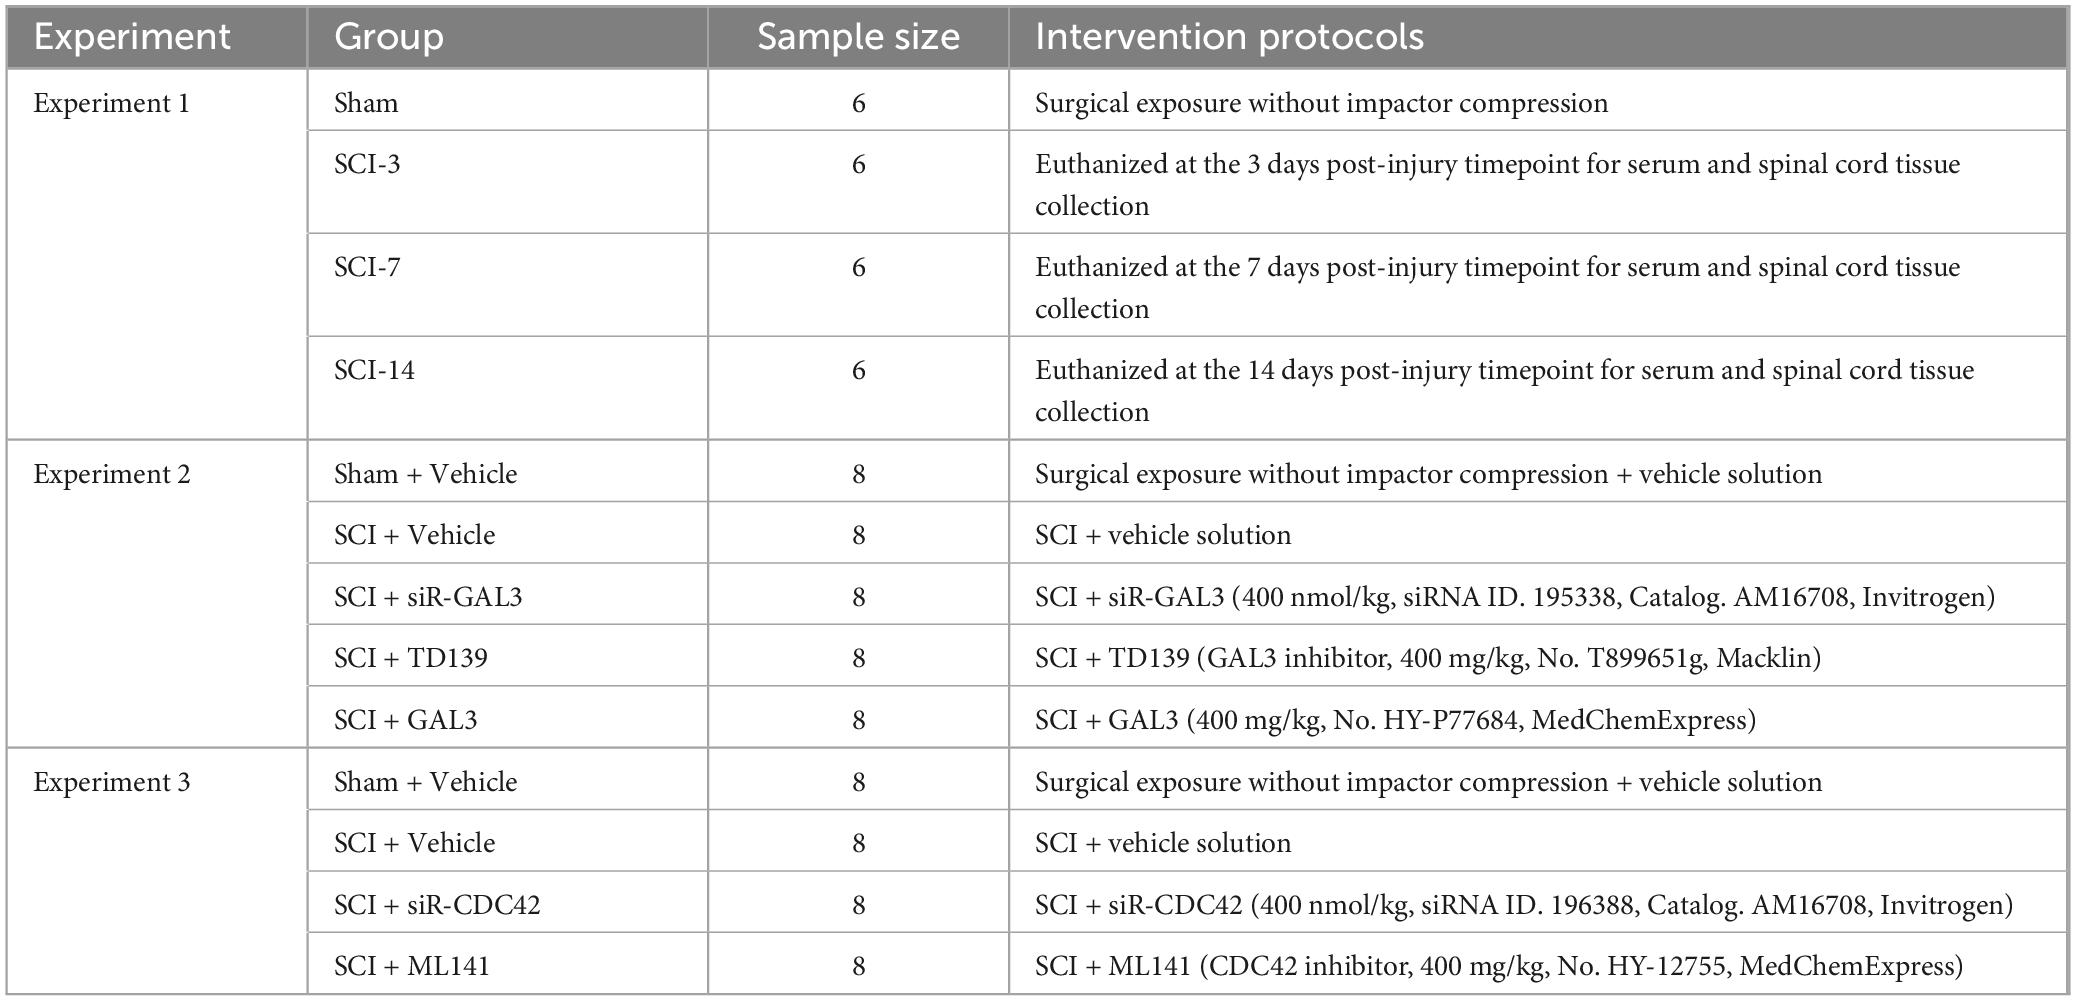2076x1001 pixels.
Task: Click the SCI + siR-CDC42 group cell
Action: (437, 905)
